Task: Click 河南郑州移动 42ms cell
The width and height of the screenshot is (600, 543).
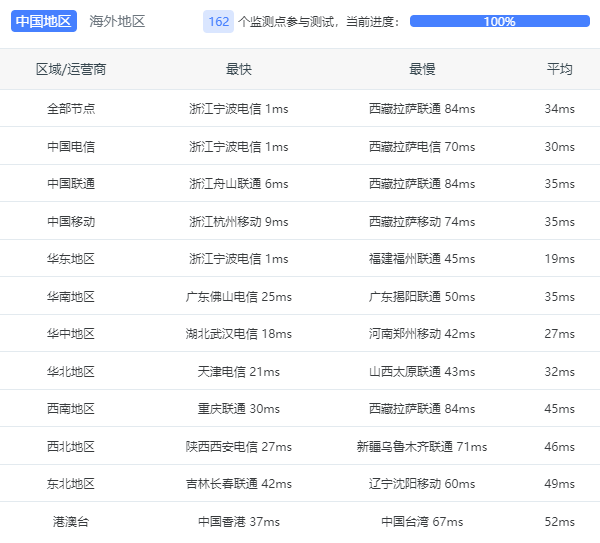Action: point(422,334)
